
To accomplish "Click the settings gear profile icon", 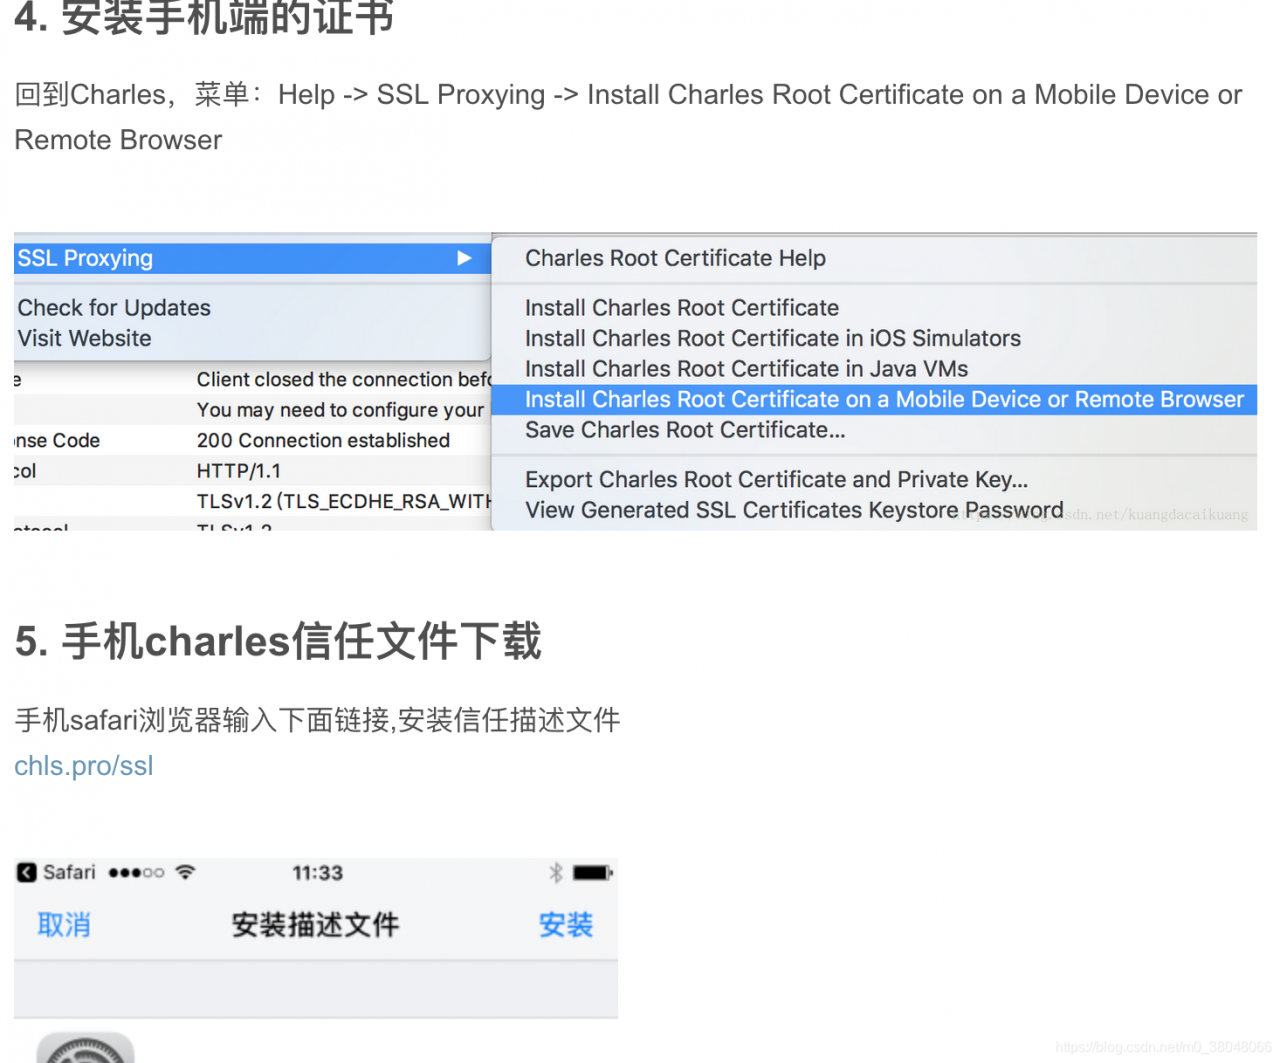I will [x=86, y=1048].
